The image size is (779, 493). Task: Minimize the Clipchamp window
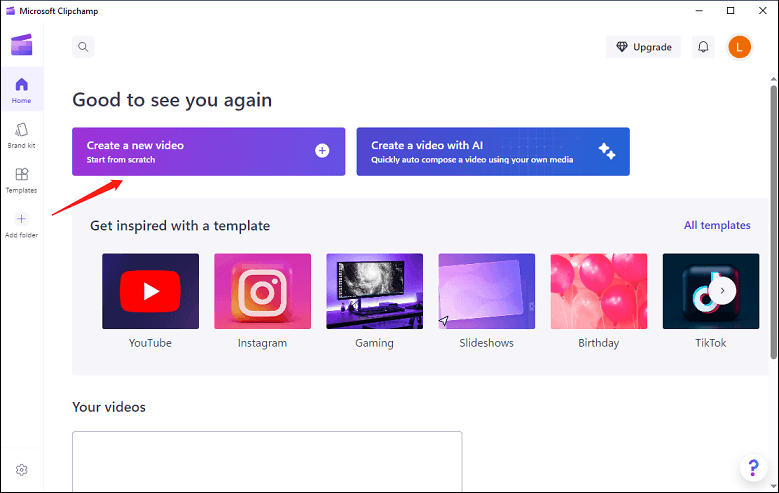coord(699,10)
